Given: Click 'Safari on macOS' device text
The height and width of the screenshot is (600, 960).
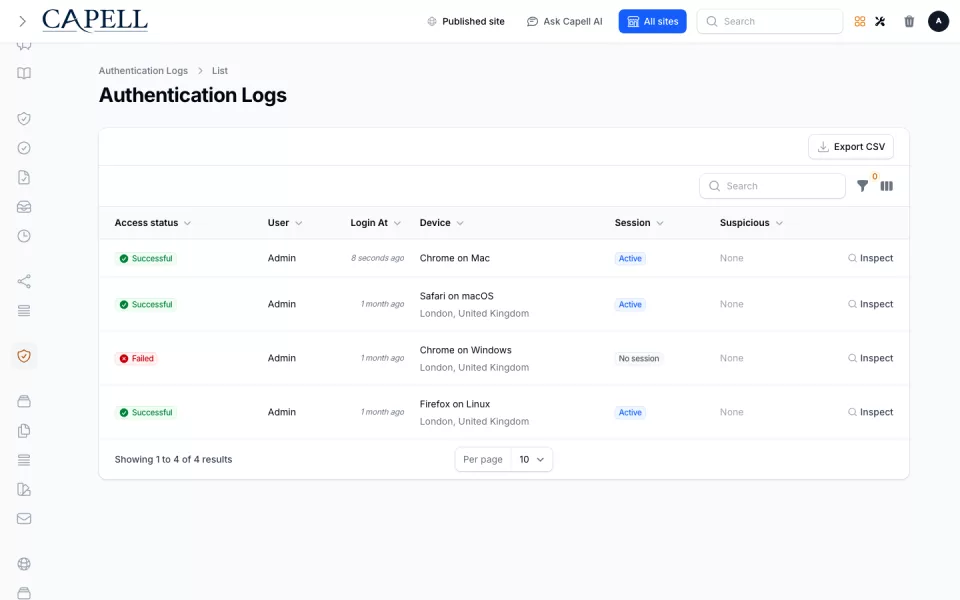Looking at the screenshot, I should tap(456, 296).
